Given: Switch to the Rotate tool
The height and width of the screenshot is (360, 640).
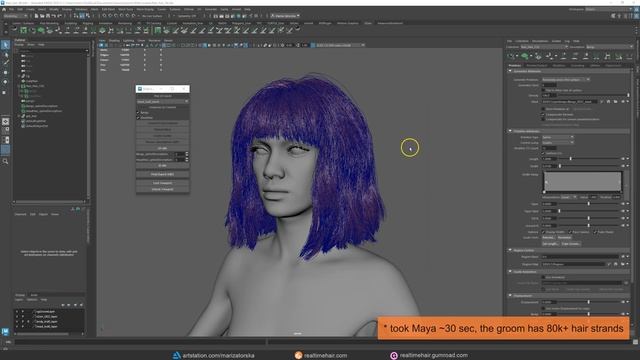Looking at the screenshot, I should (x=5, y=82).
